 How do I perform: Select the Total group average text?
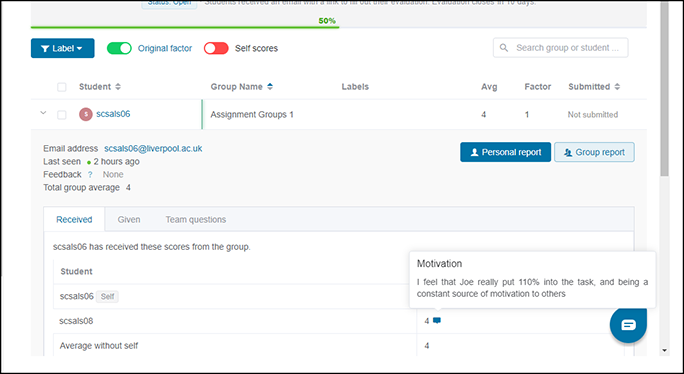click(x=87, y=188)
